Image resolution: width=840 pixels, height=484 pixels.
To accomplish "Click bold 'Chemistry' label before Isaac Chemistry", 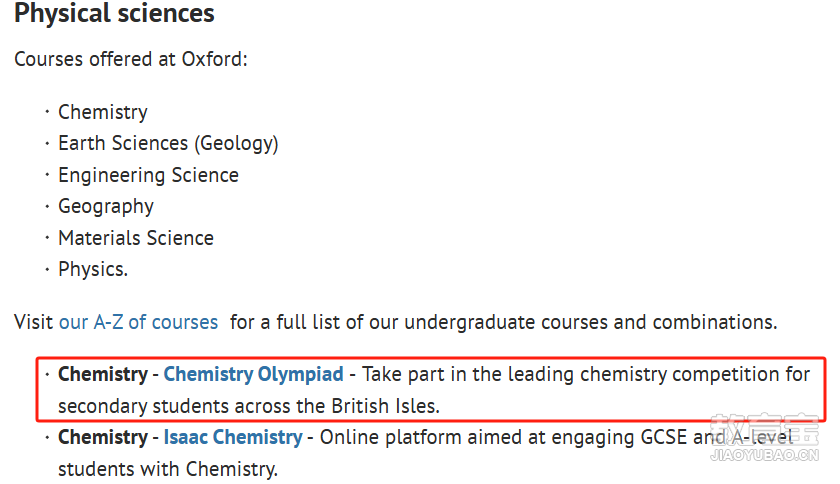I will point(103,437).
